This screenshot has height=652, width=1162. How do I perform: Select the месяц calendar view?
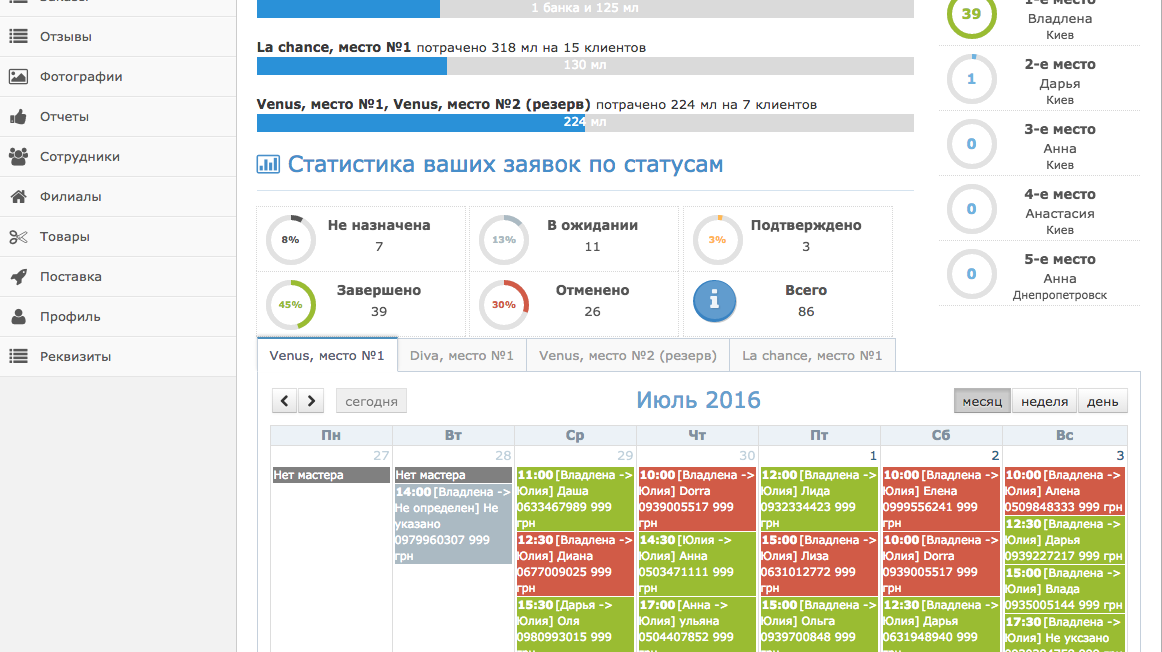click(982, 401)
